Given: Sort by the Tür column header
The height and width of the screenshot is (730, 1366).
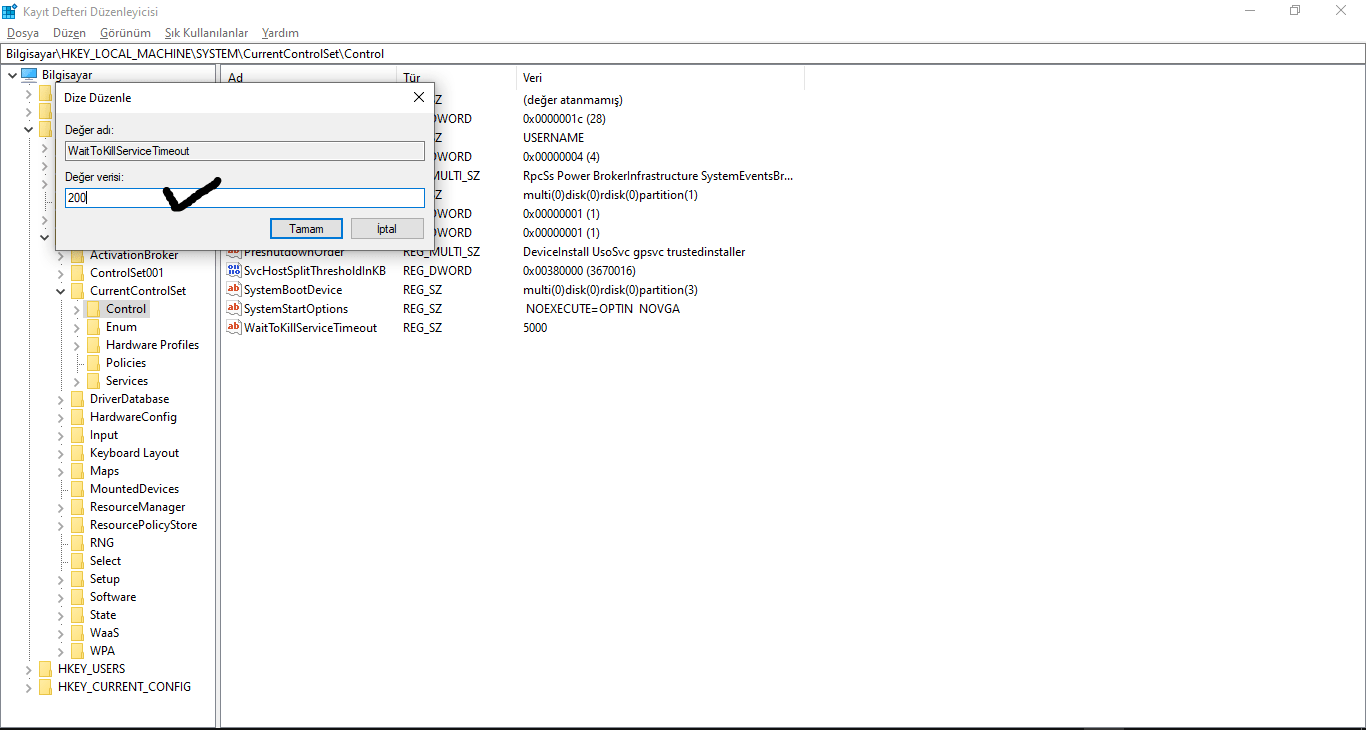Looking at the screenshot, I should pos(456,77).
